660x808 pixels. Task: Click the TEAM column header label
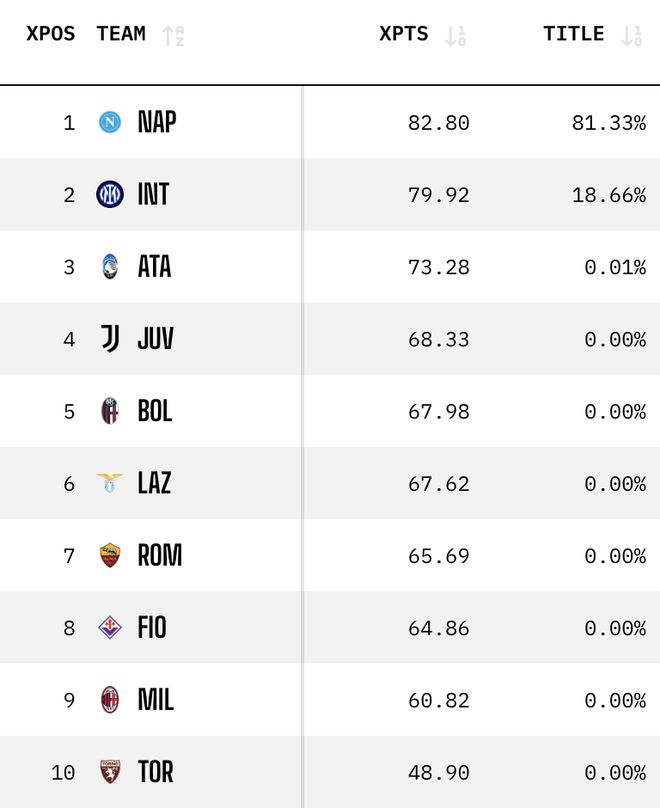(121, 34)
